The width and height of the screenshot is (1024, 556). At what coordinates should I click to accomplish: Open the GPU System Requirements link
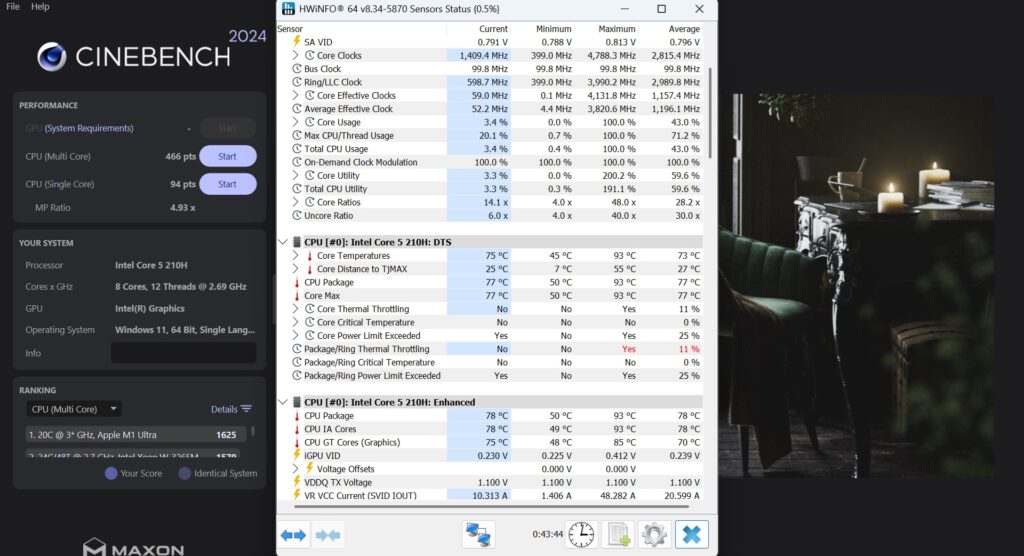[x=89, y=128]
